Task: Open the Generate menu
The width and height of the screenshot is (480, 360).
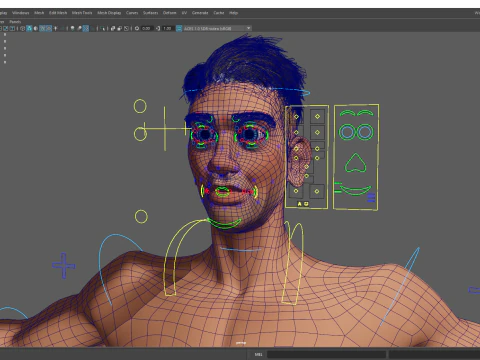Action: coord(200,13)
